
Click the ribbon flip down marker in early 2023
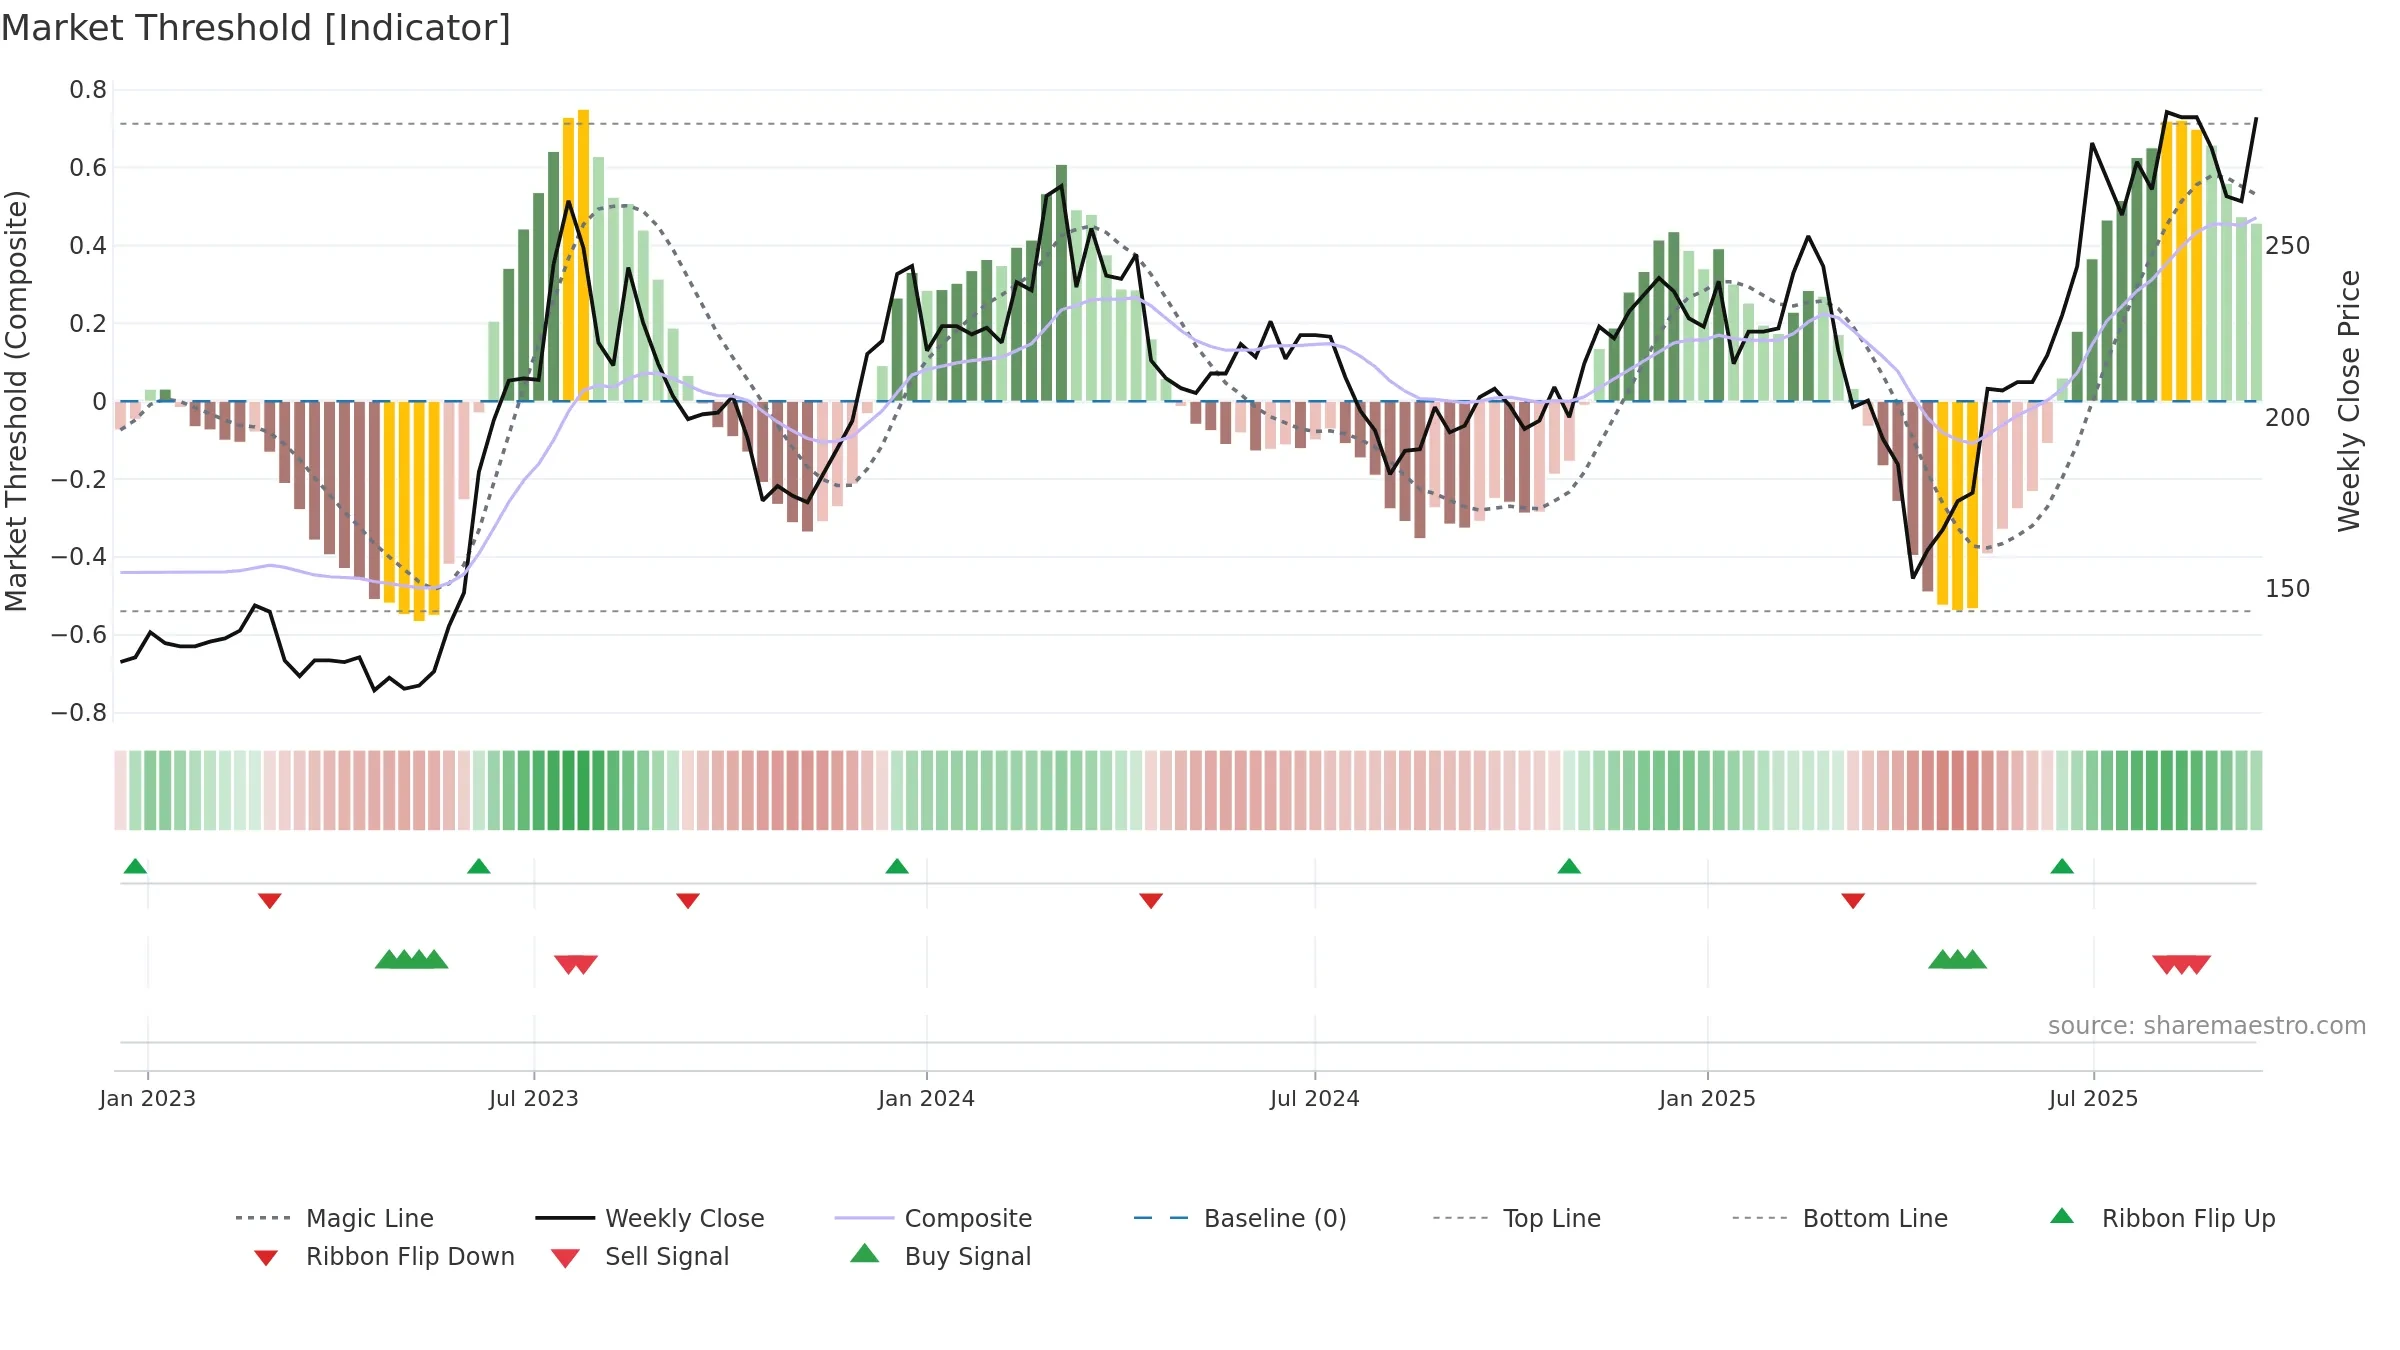click(270, 901)
